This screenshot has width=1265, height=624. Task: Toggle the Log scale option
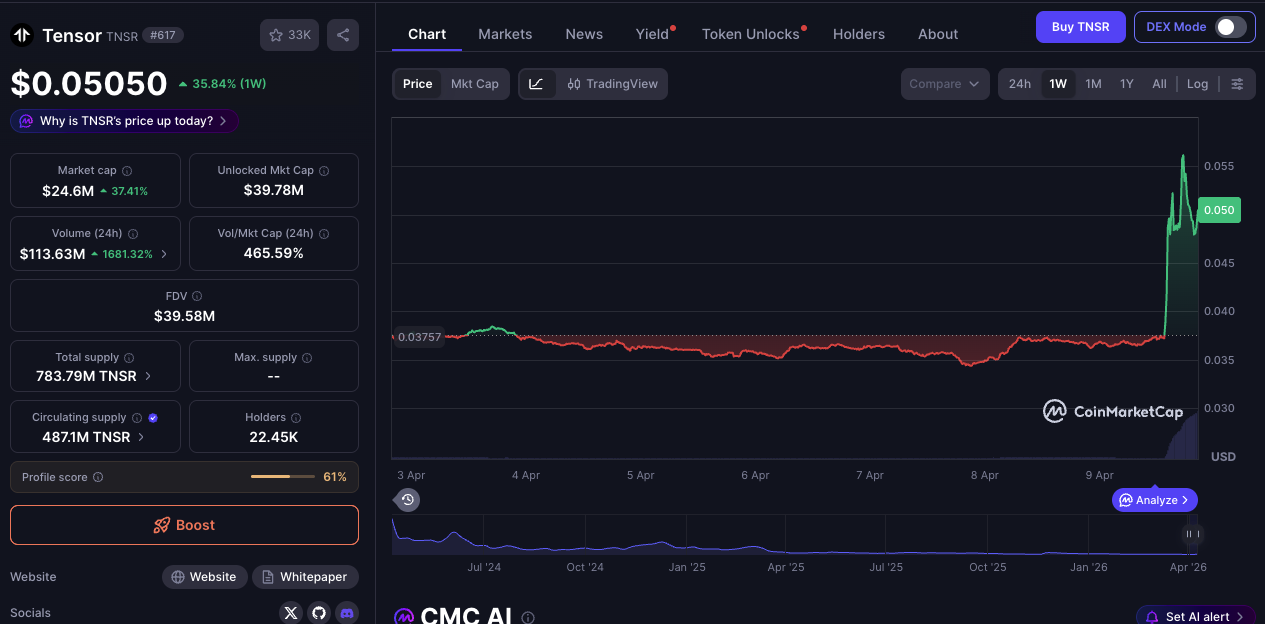point(1197,84)
